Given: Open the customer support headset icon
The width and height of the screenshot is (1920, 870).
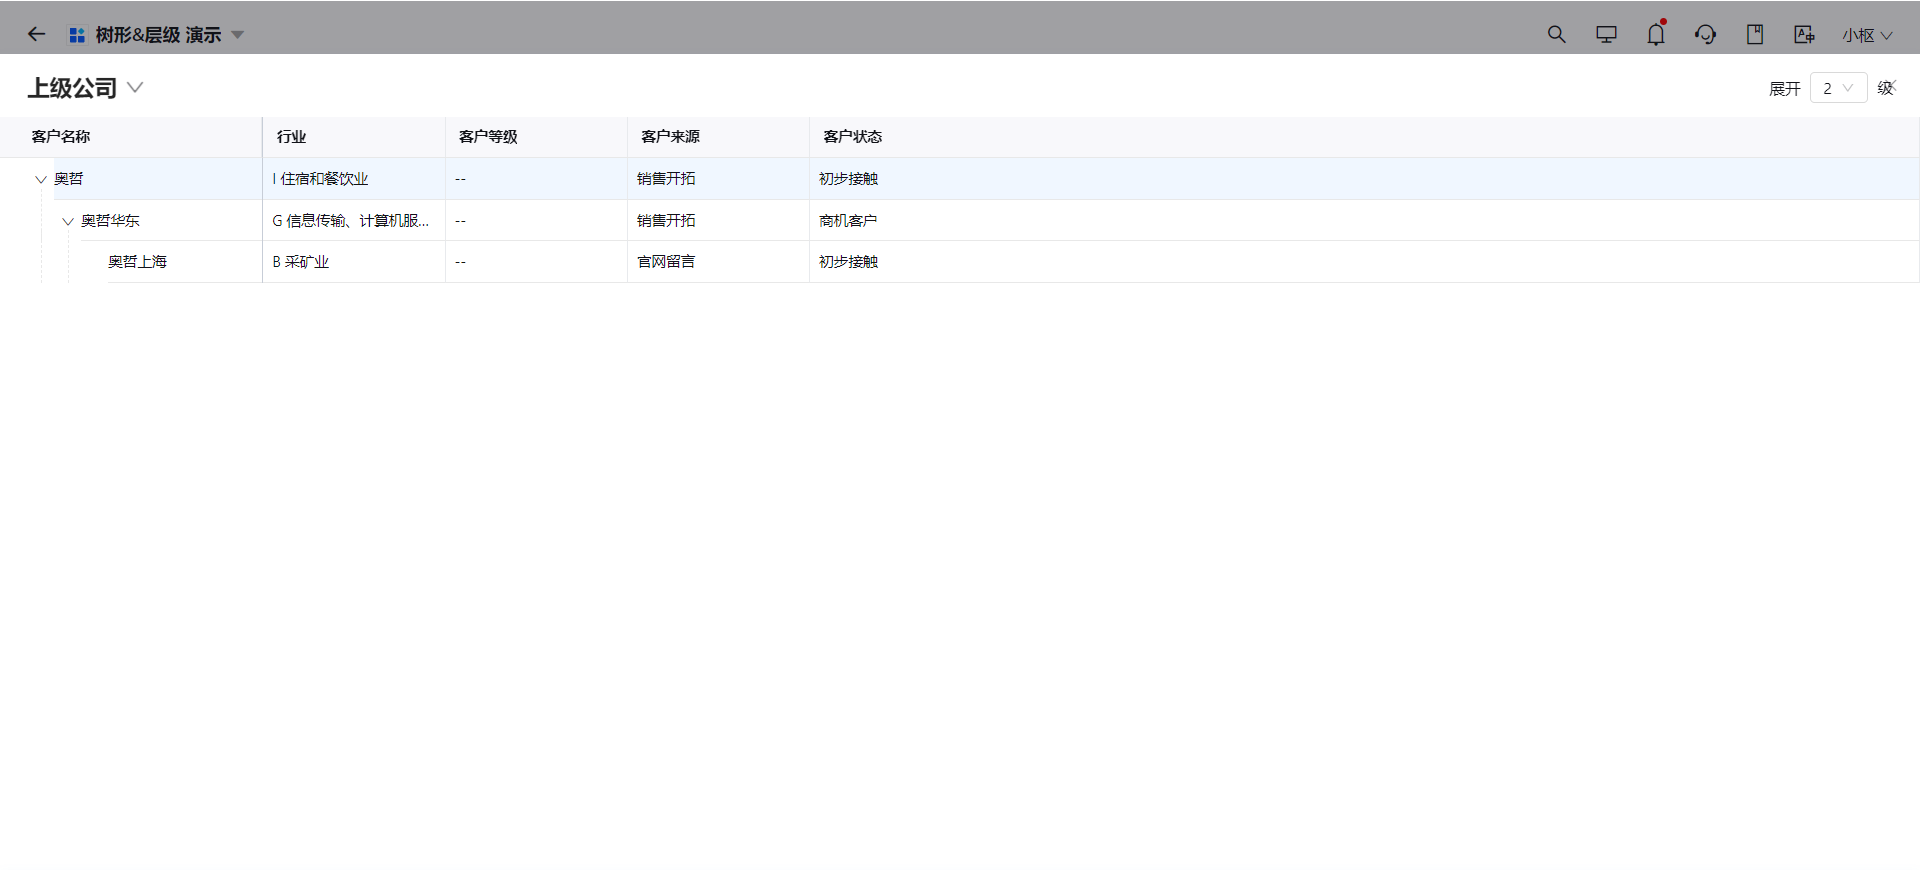Looking at the screenshot, I should click(x=1705, y=34).
